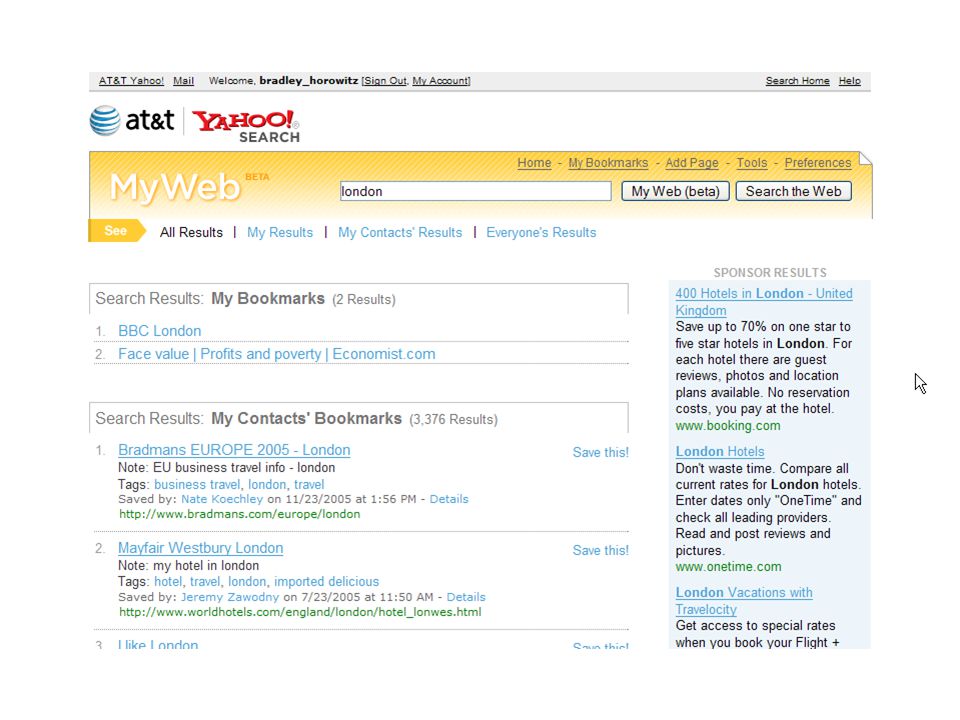960x720 pixels.
Task: Switch to My Results tab
Action: pos(280,233)
